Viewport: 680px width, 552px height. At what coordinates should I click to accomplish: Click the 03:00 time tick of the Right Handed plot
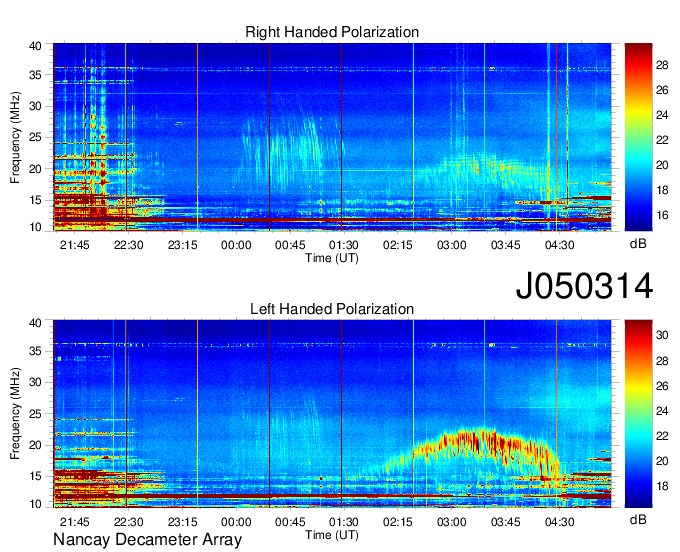click(x=451, y=245)
